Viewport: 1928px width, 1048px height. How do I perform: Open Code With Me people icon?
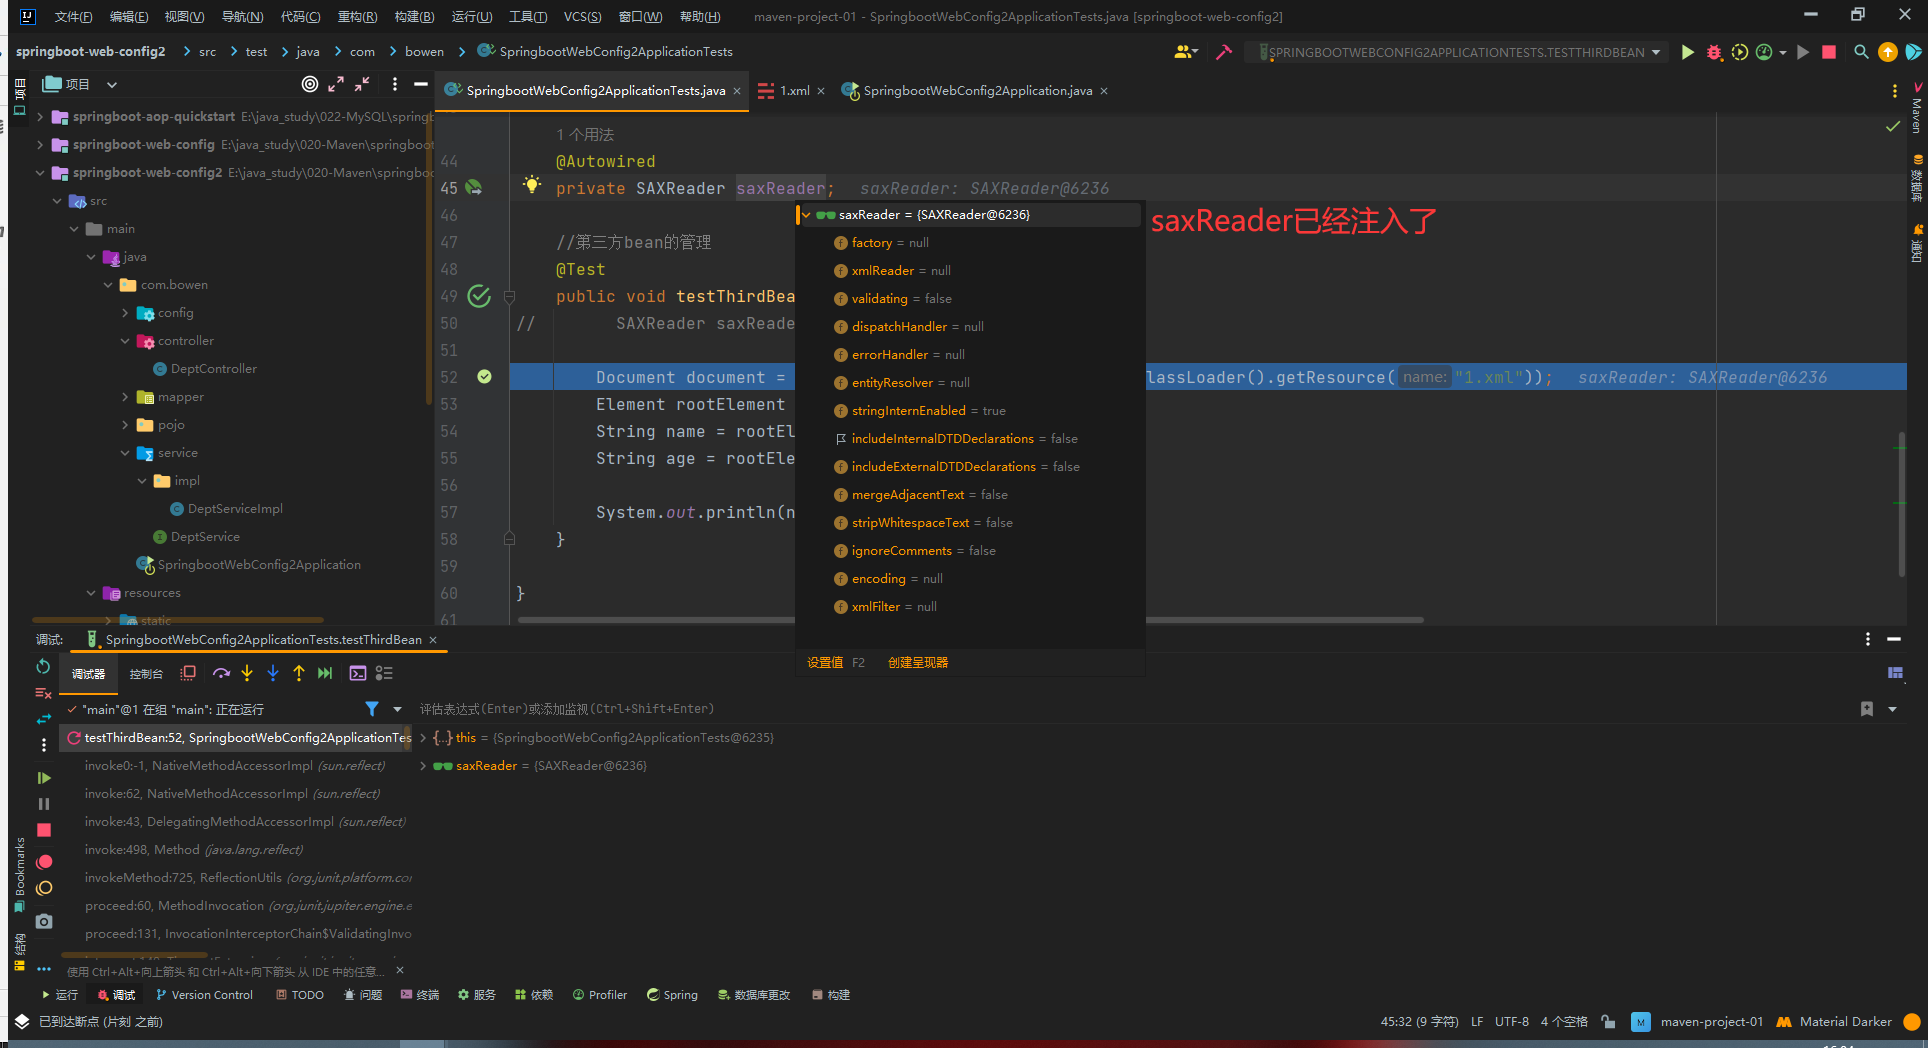[x=1185, y=52]
